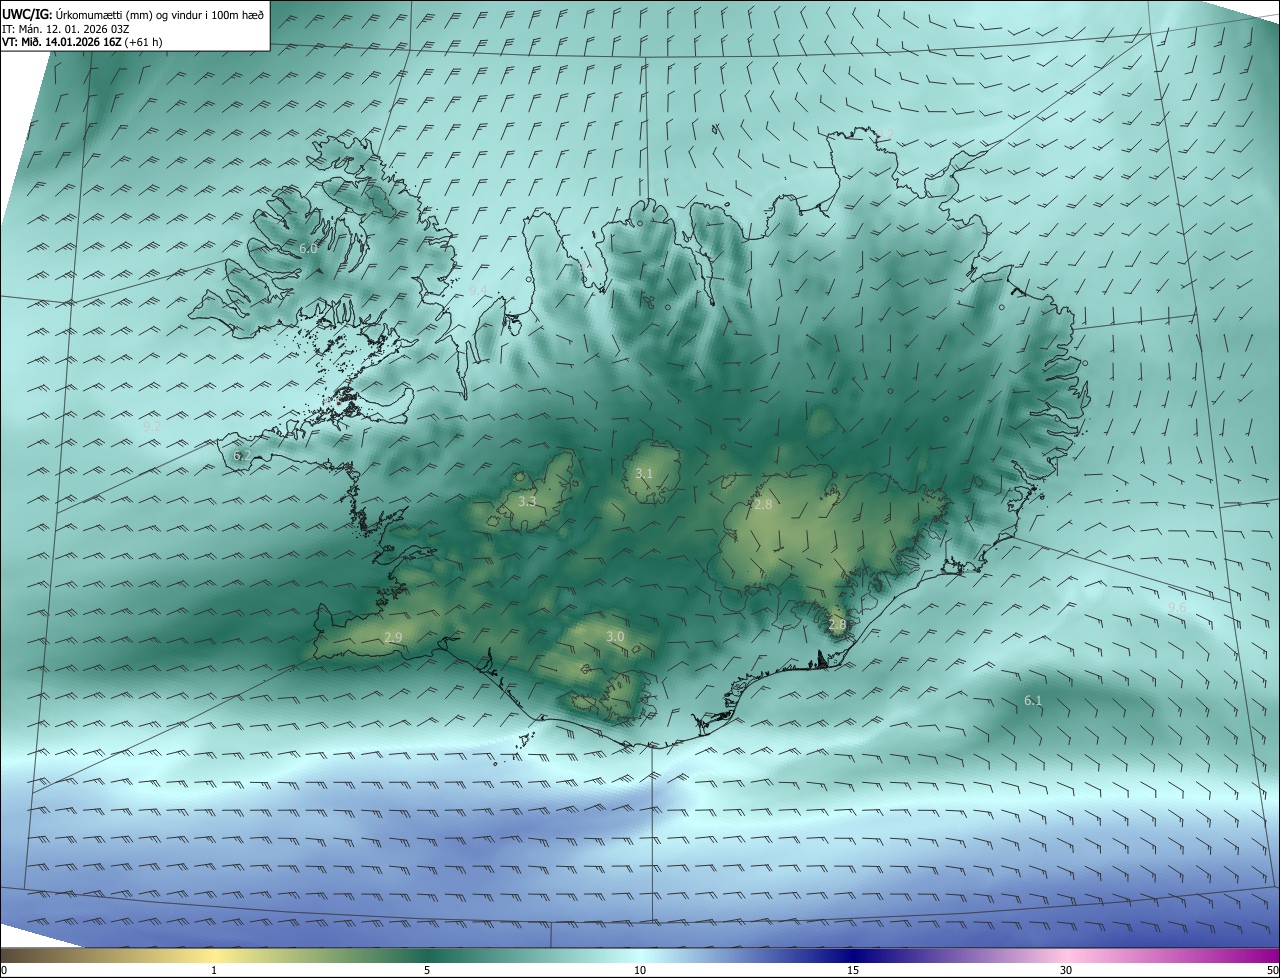Click the 3.3 value inside the Langjökull glacier outline
The width and height of the screenshot is (1280, 978).
[527, 501]
